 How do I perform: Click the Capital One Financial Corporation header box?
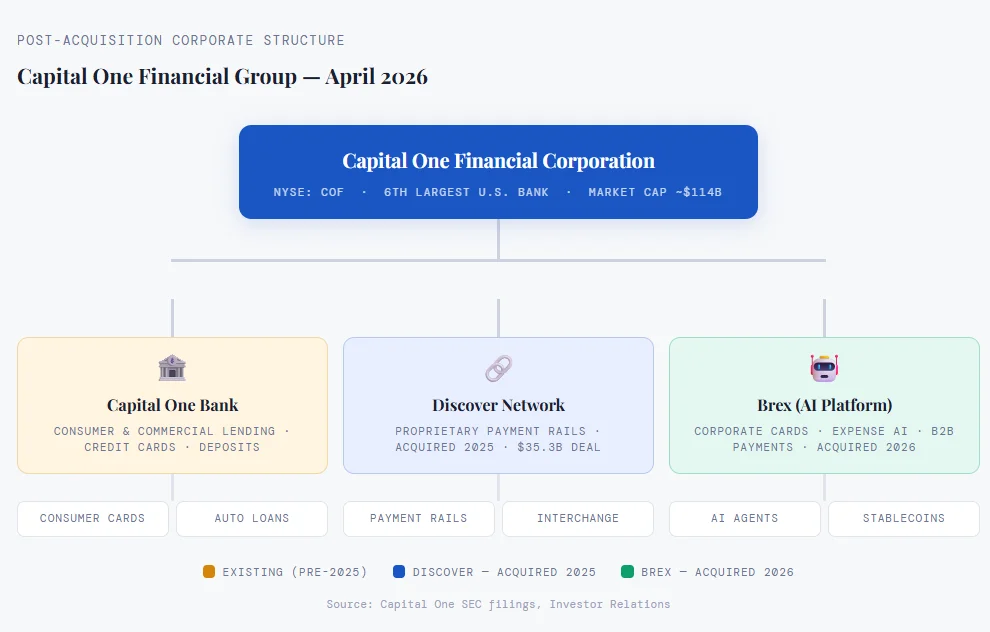498,172
